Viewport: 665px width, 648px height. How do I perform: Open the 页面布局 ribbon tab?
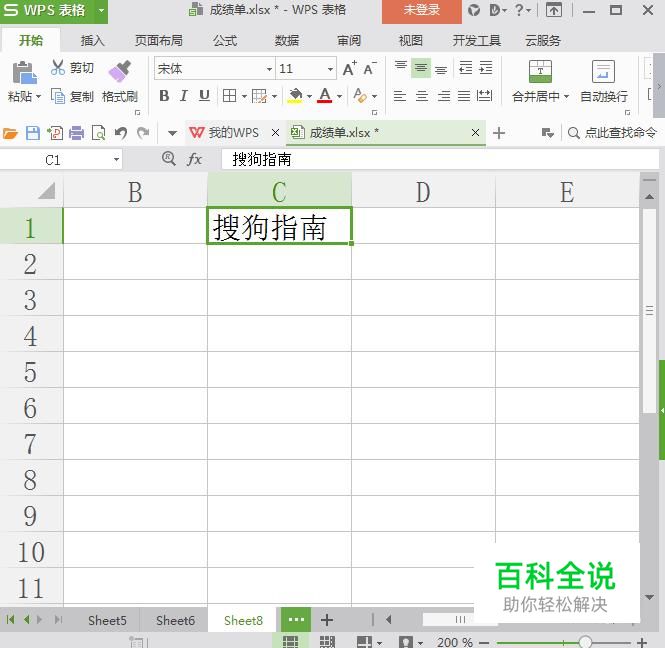click(x=159, y=41)
